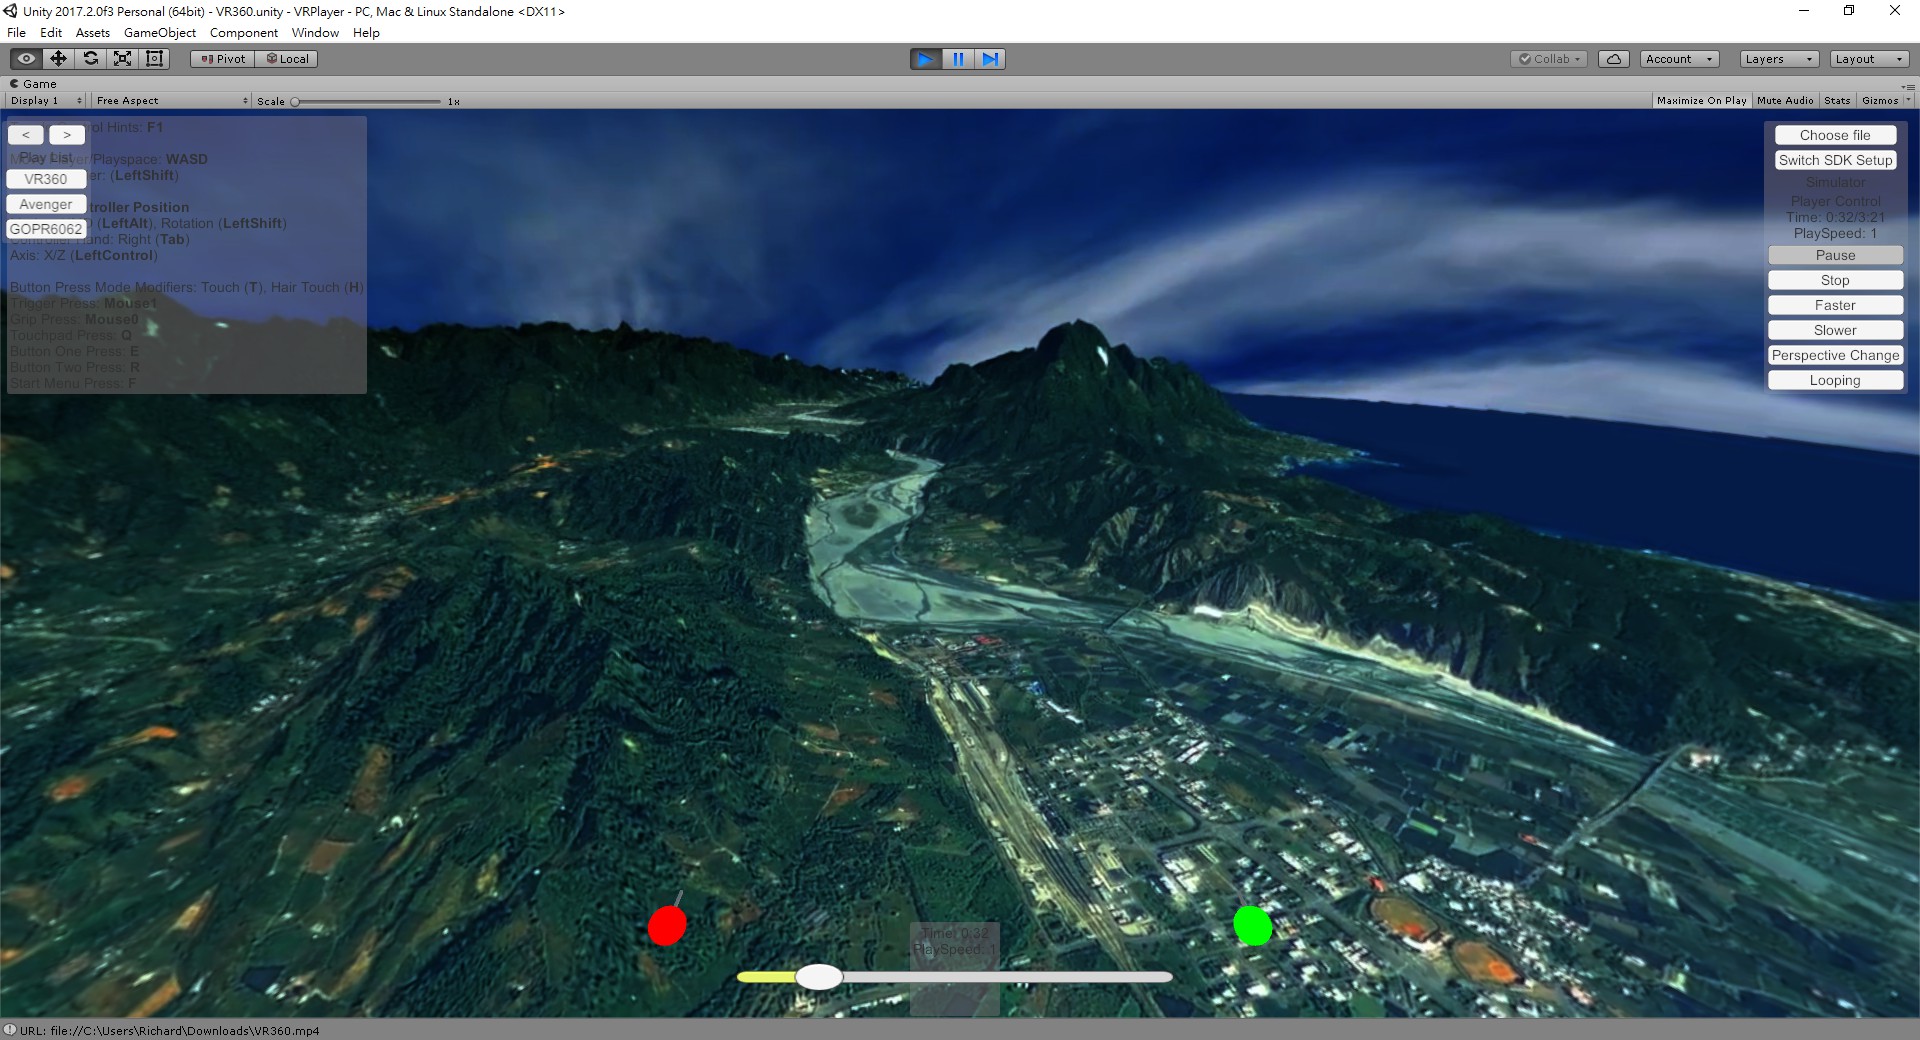
Task: Expand the Free Aspect dropdown
Action: (x=171, y=101)
